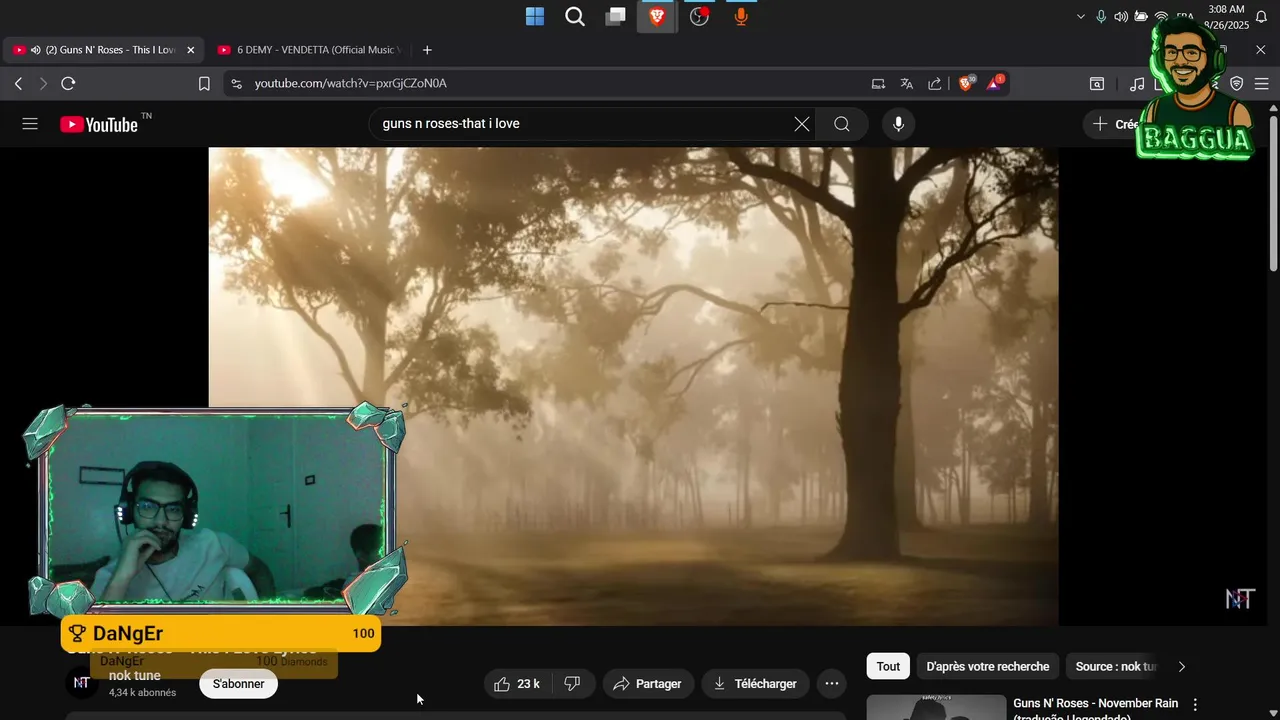Open the November Rain video thumbnail

click(x=936, y=707)
